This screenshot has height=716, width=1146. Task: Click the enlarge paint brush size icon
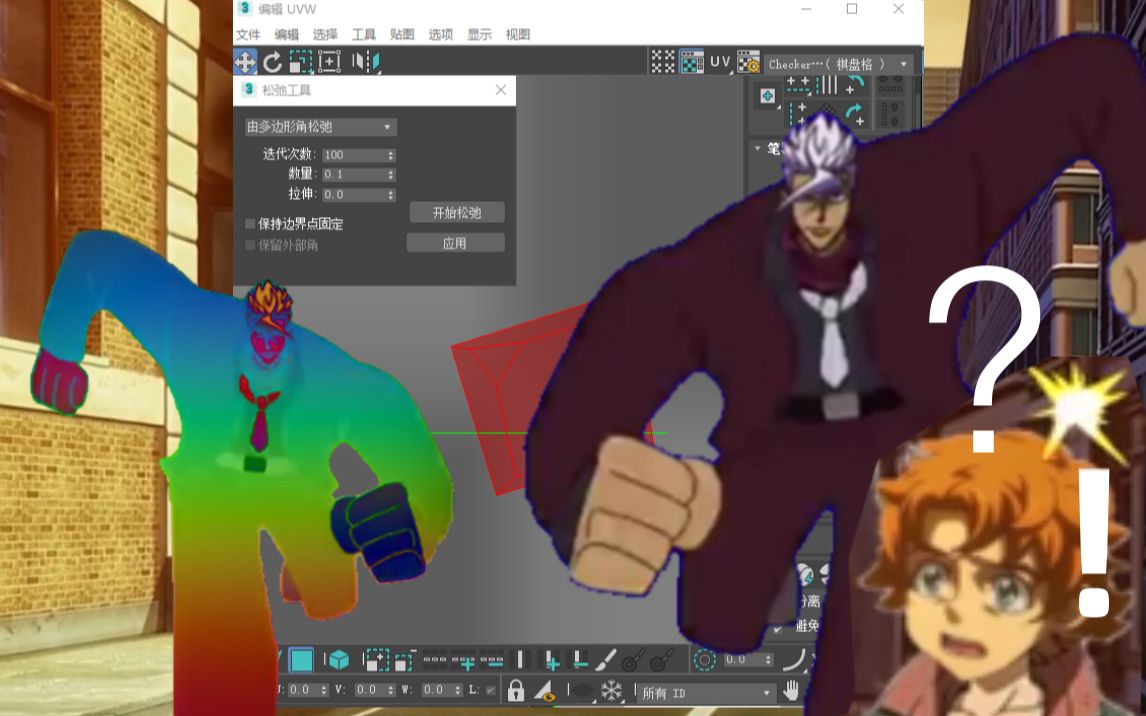[632, 660]
